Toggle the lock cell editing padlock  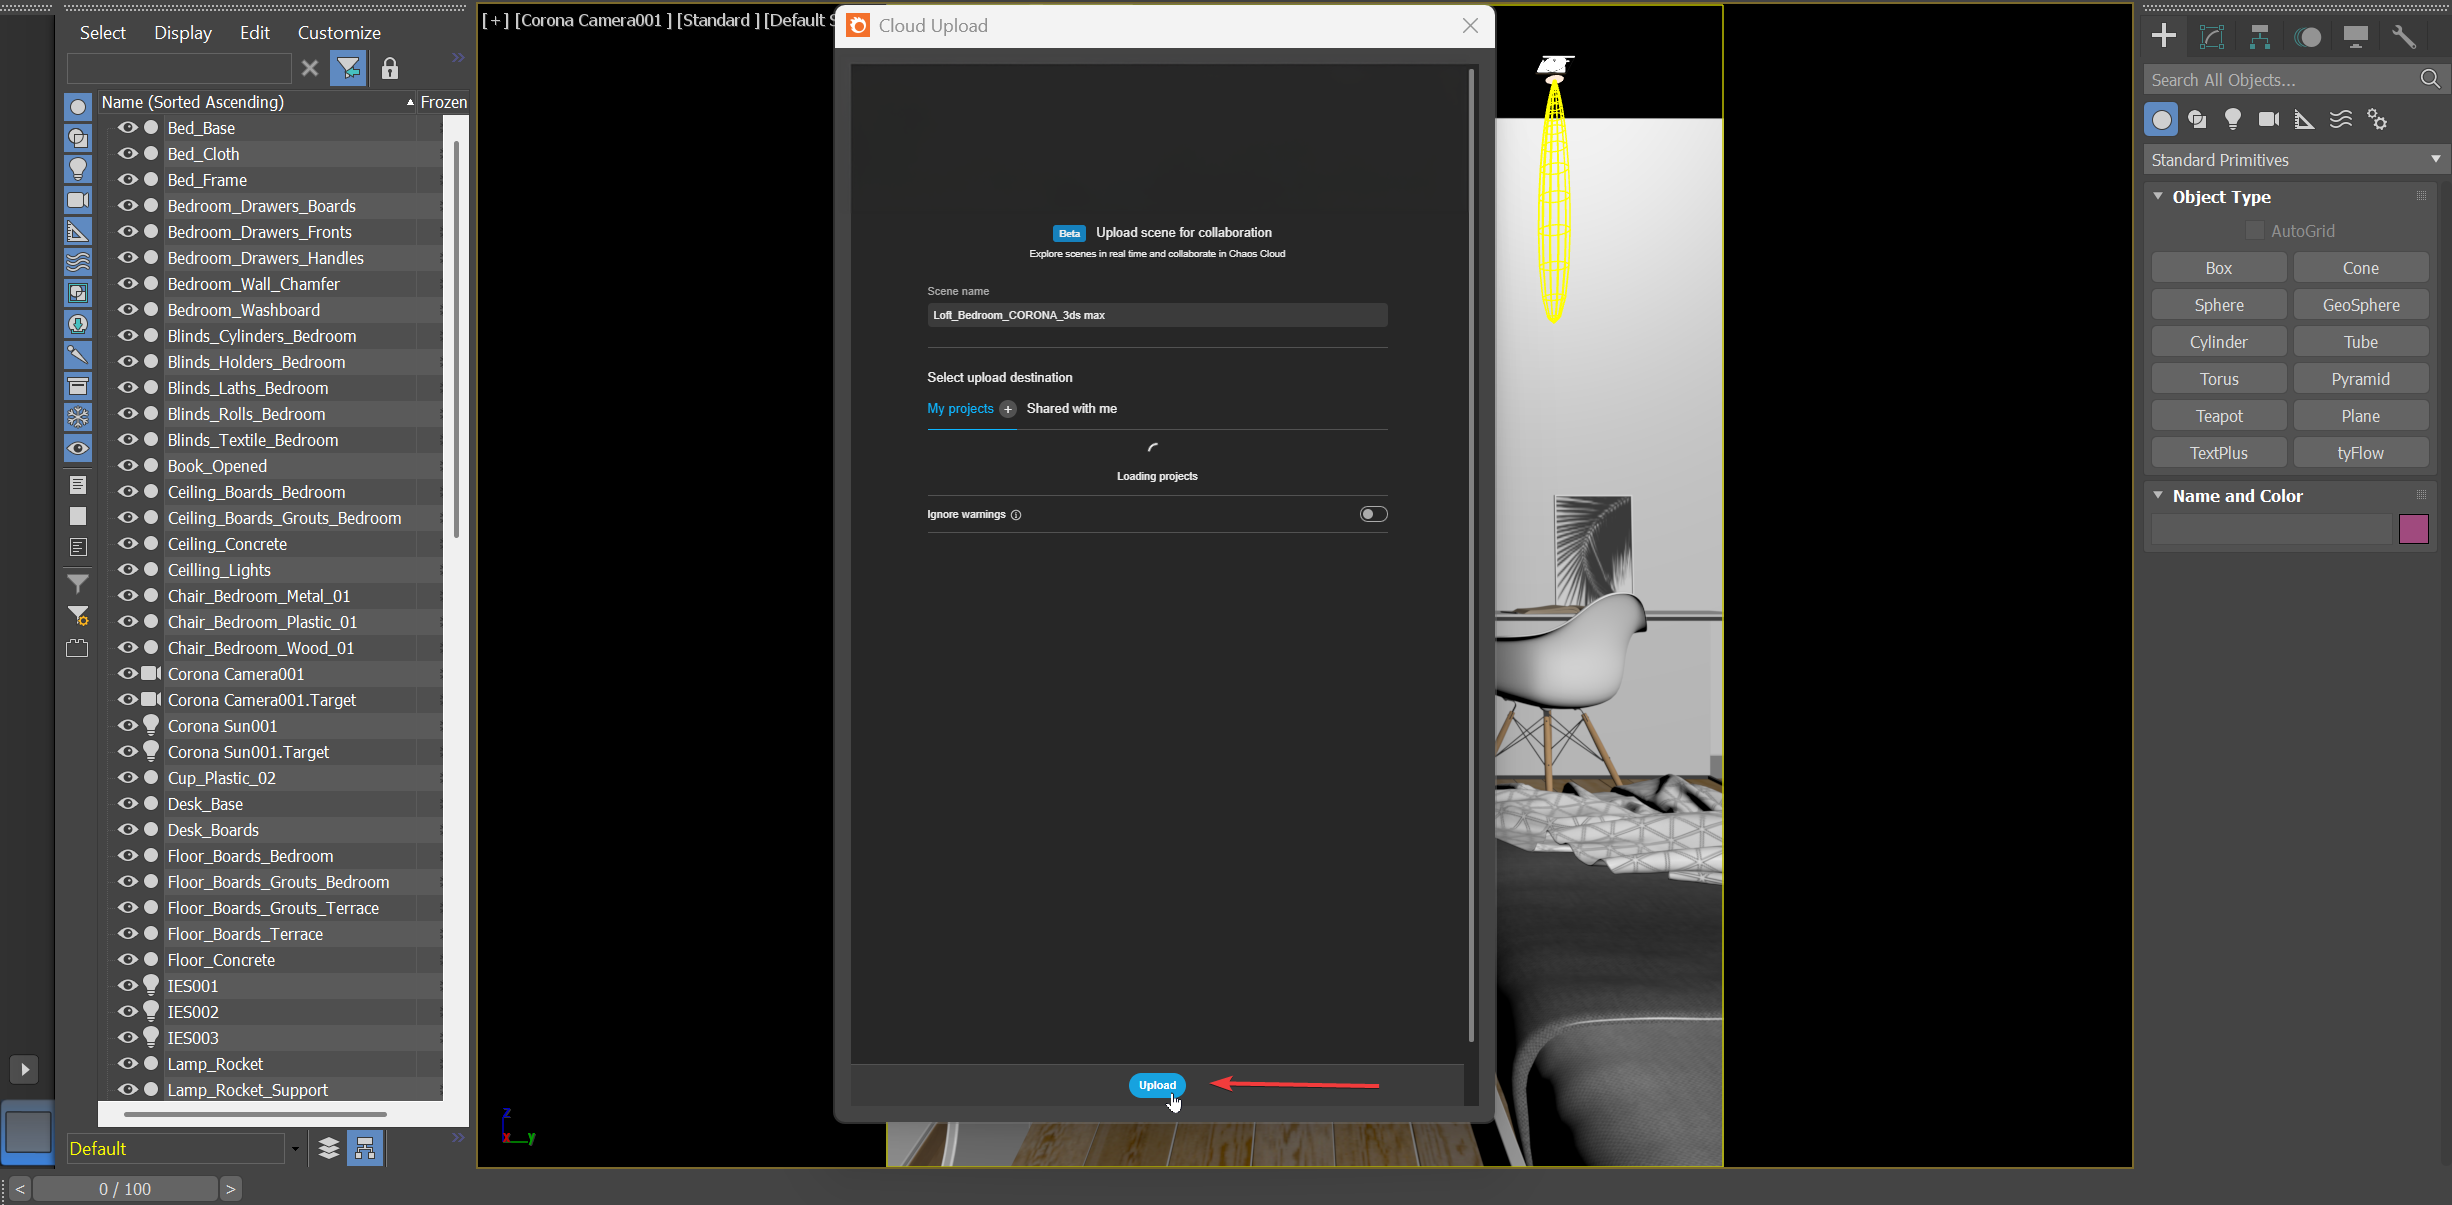(390, 68)
